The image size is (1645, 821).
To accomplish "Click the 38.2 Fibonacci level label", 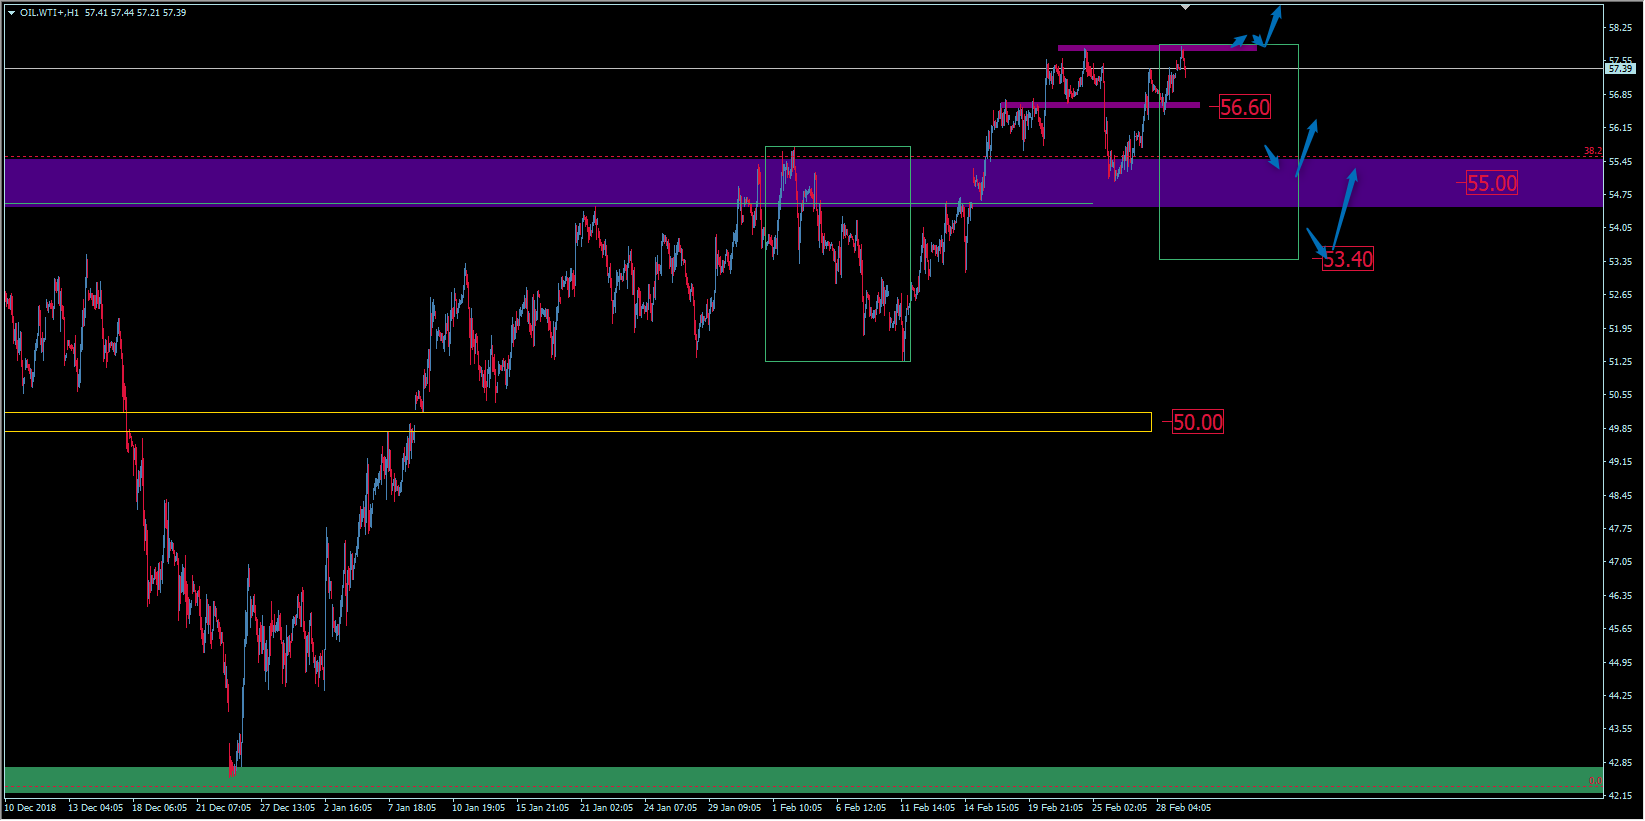I will click(1591, 151).
